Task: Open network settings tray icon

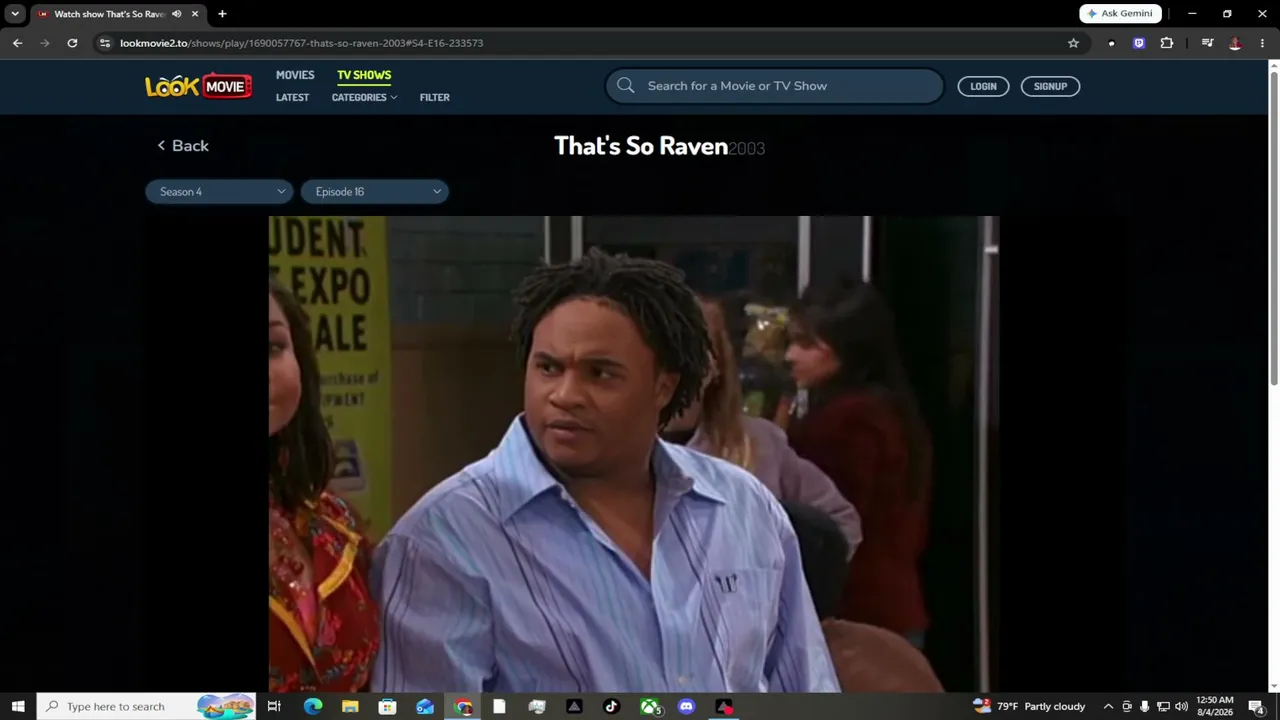Action: [1163, 706]
